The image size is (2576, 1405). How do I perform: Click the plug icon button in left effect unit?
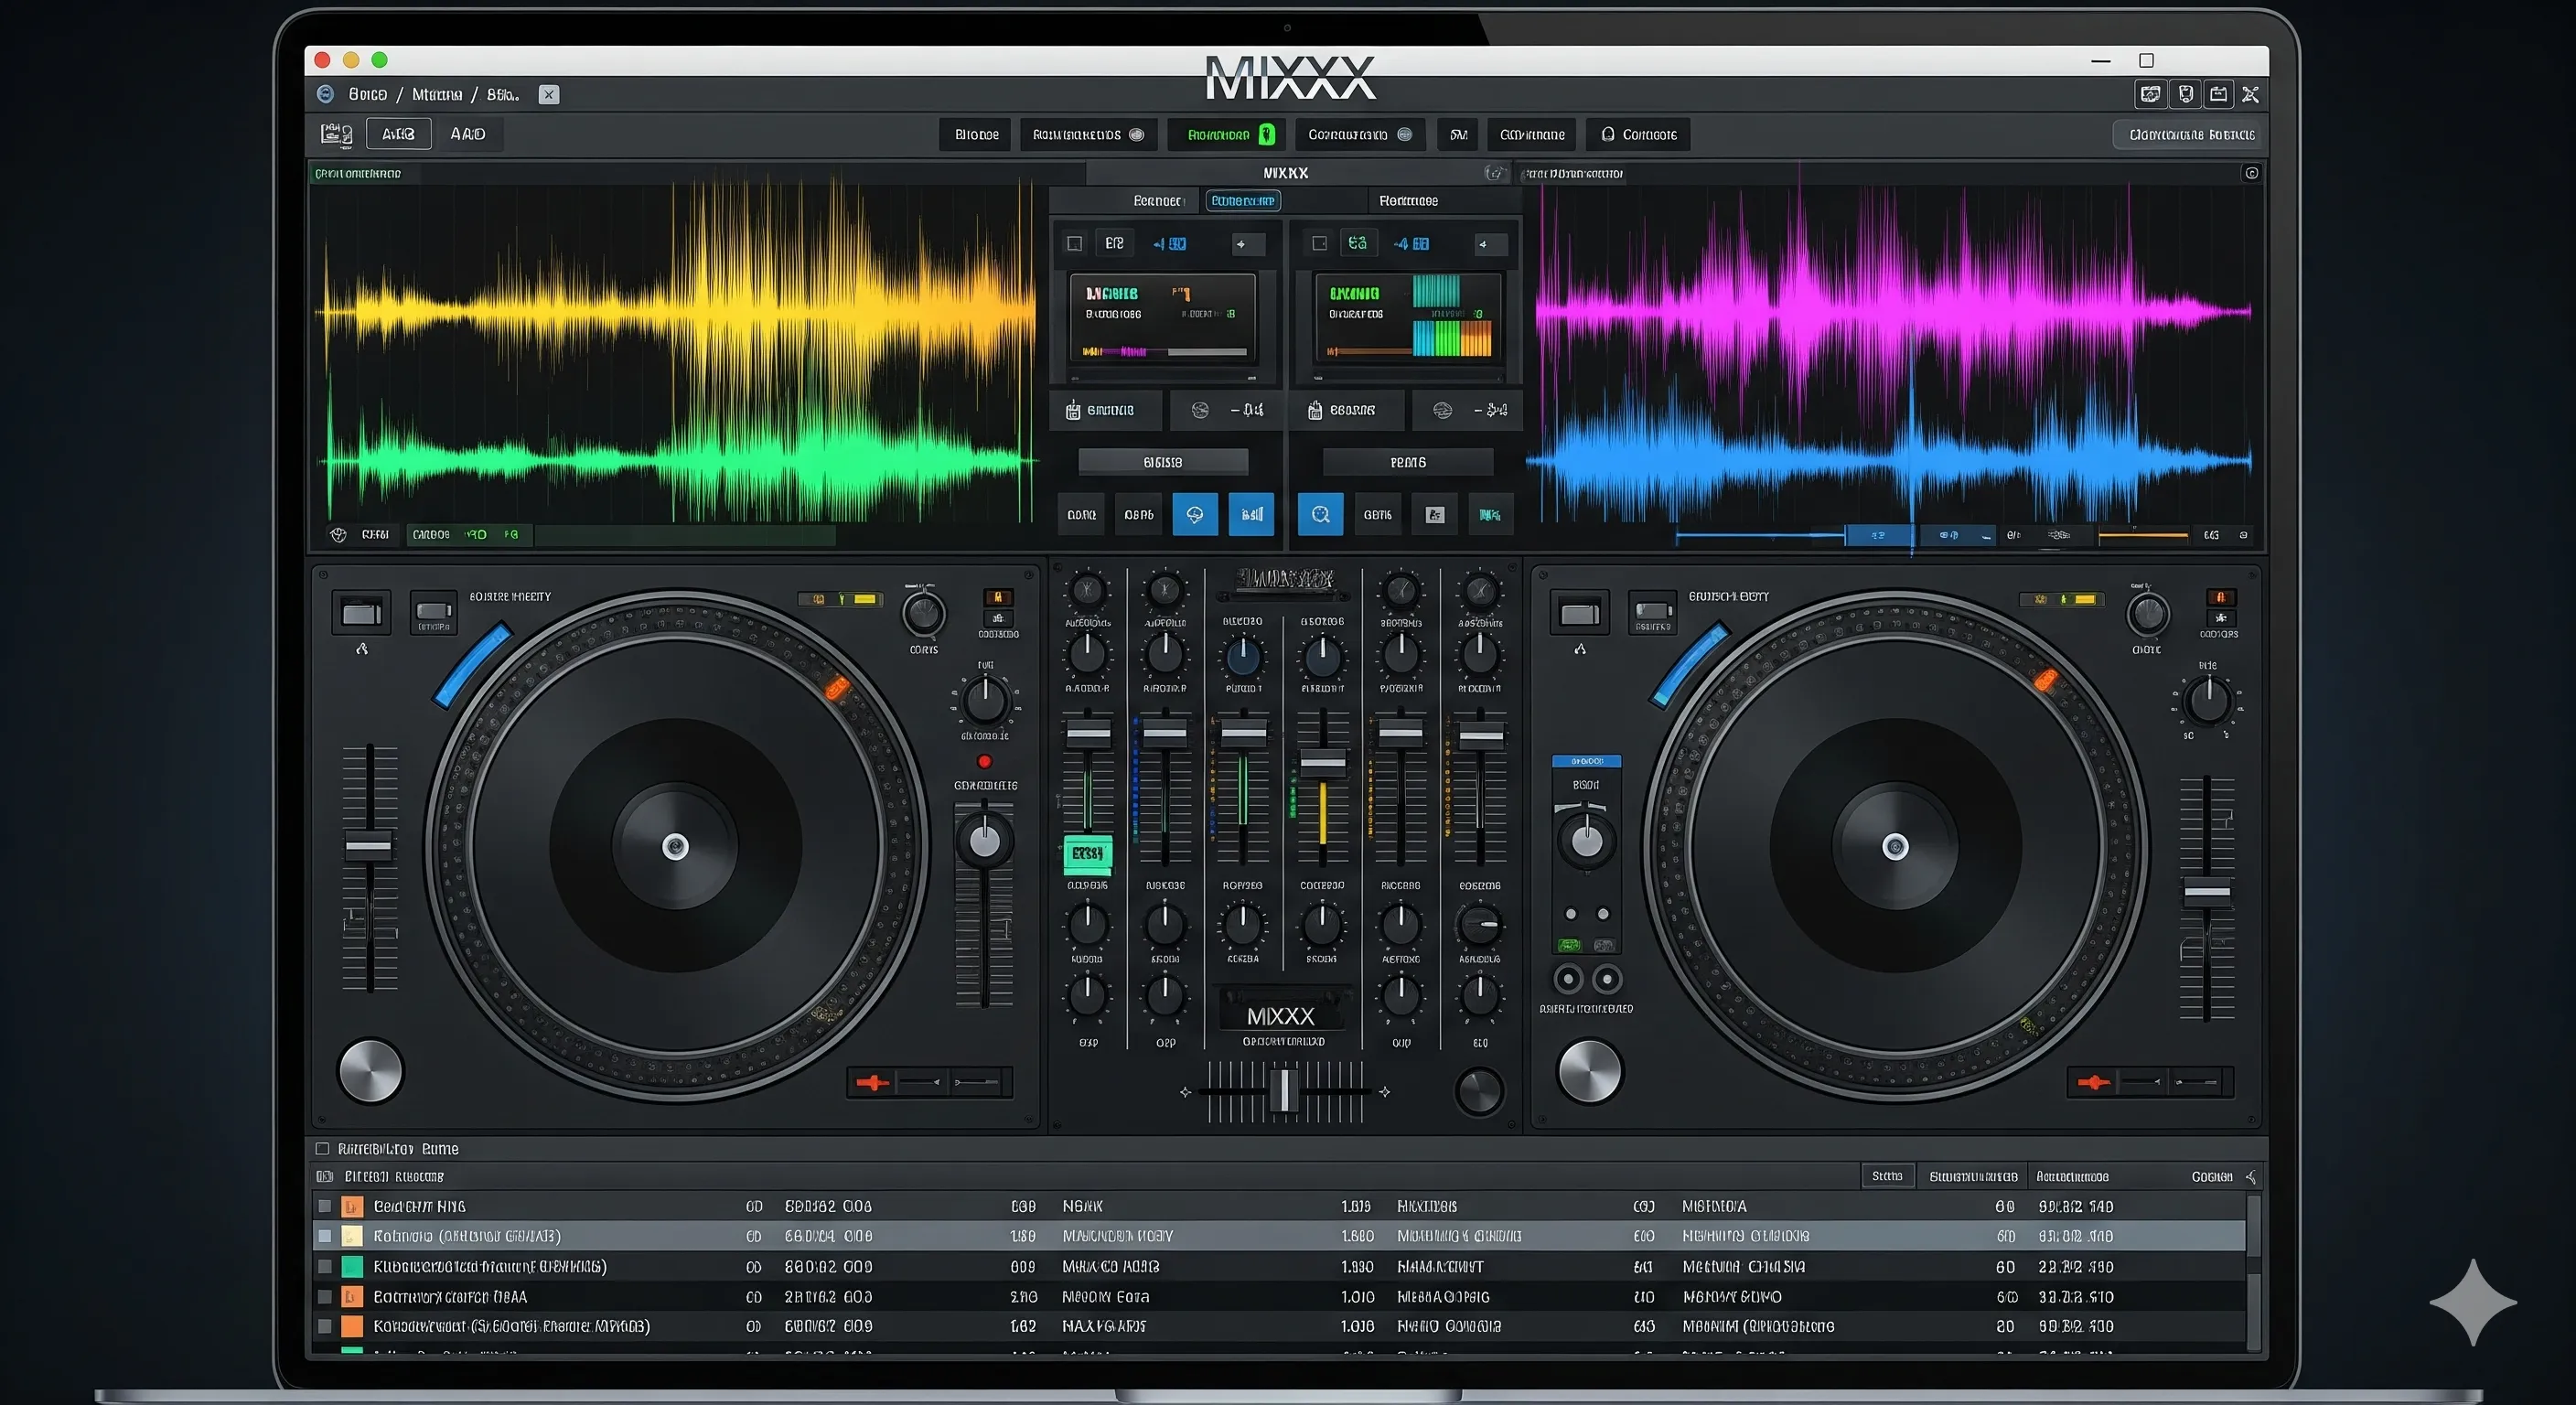click(x=1105, y=410)
